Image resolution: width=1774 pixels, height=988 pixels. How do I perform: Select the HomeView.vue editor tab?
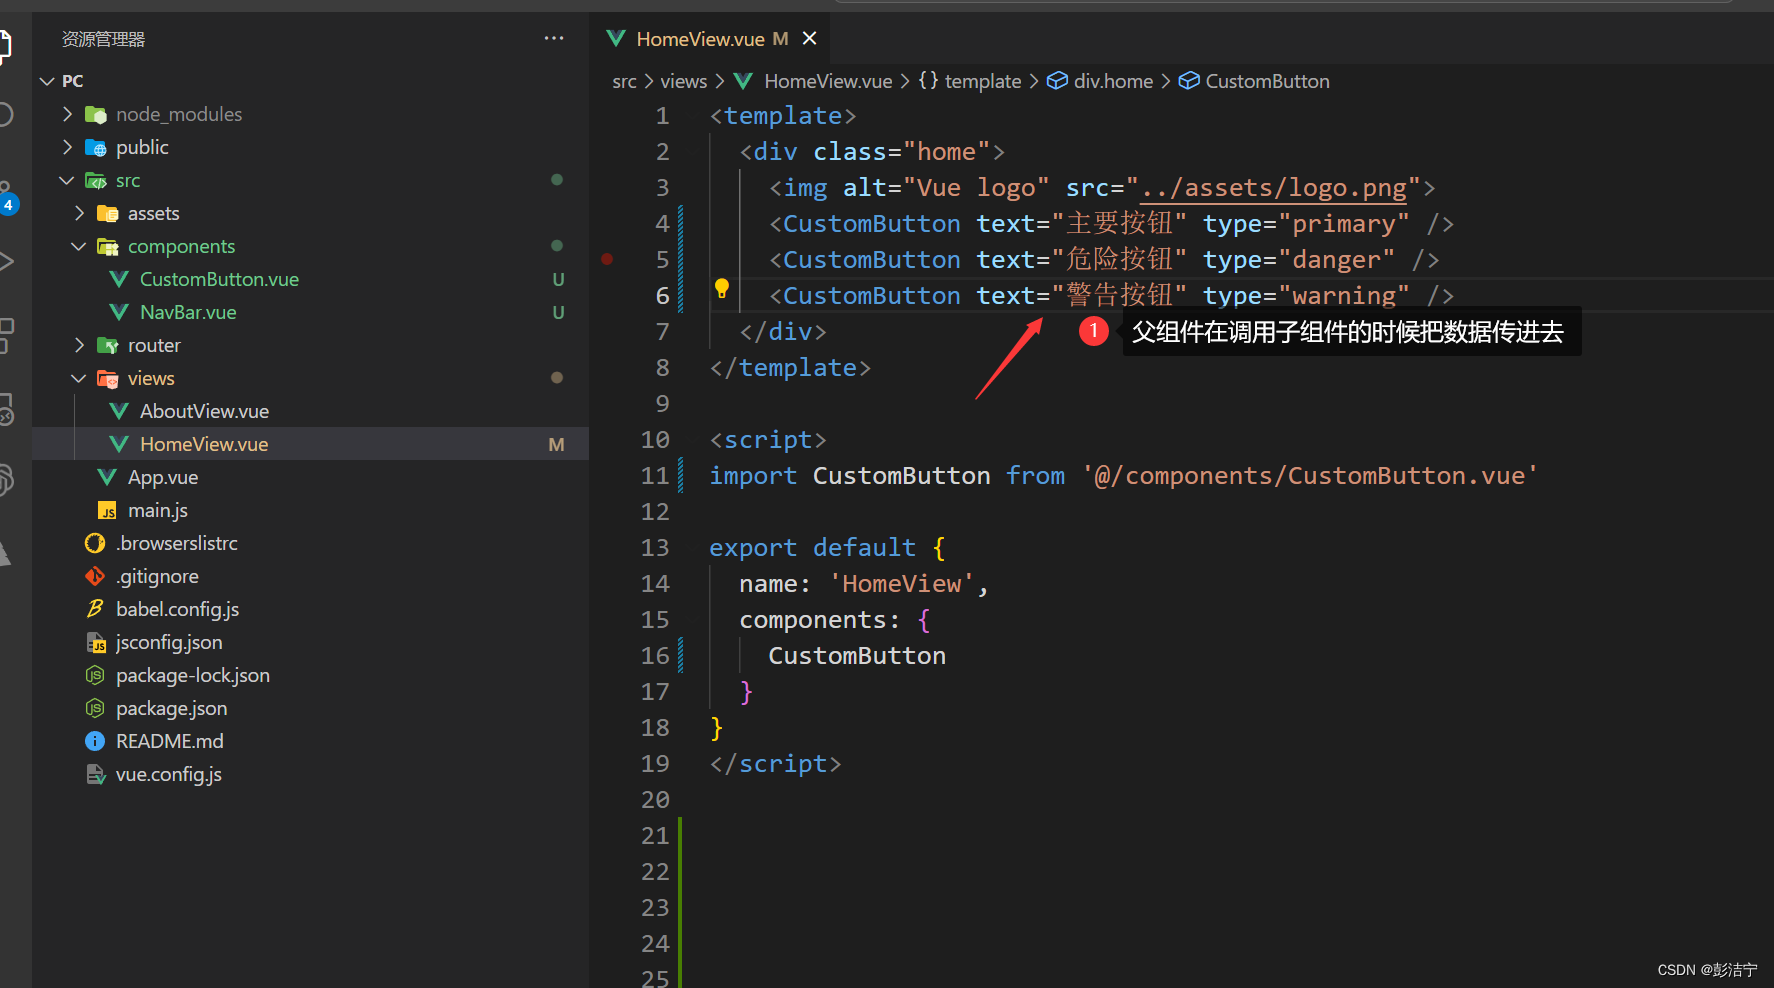(700, 38)
